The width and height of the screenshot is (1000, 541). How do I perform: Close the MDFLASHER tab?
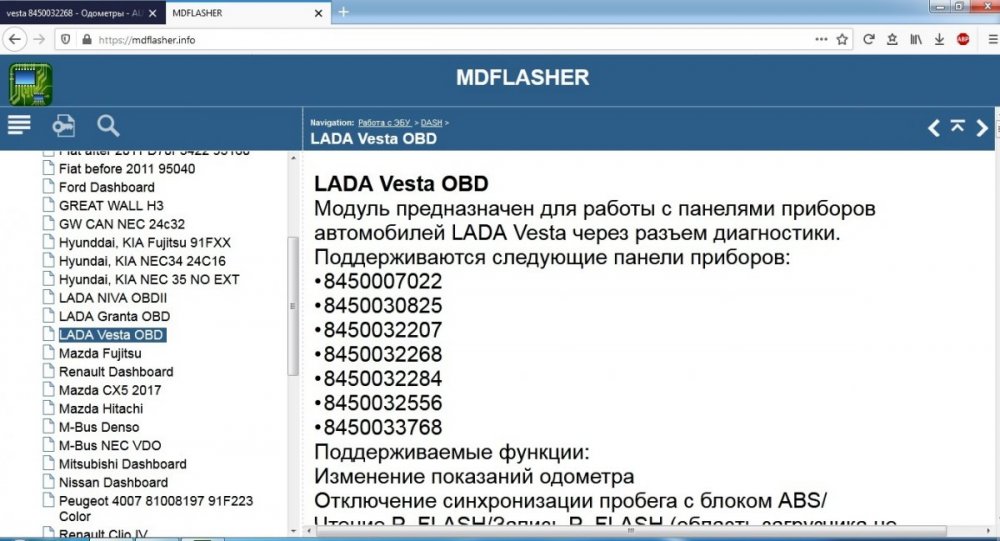tap(318, 13)
